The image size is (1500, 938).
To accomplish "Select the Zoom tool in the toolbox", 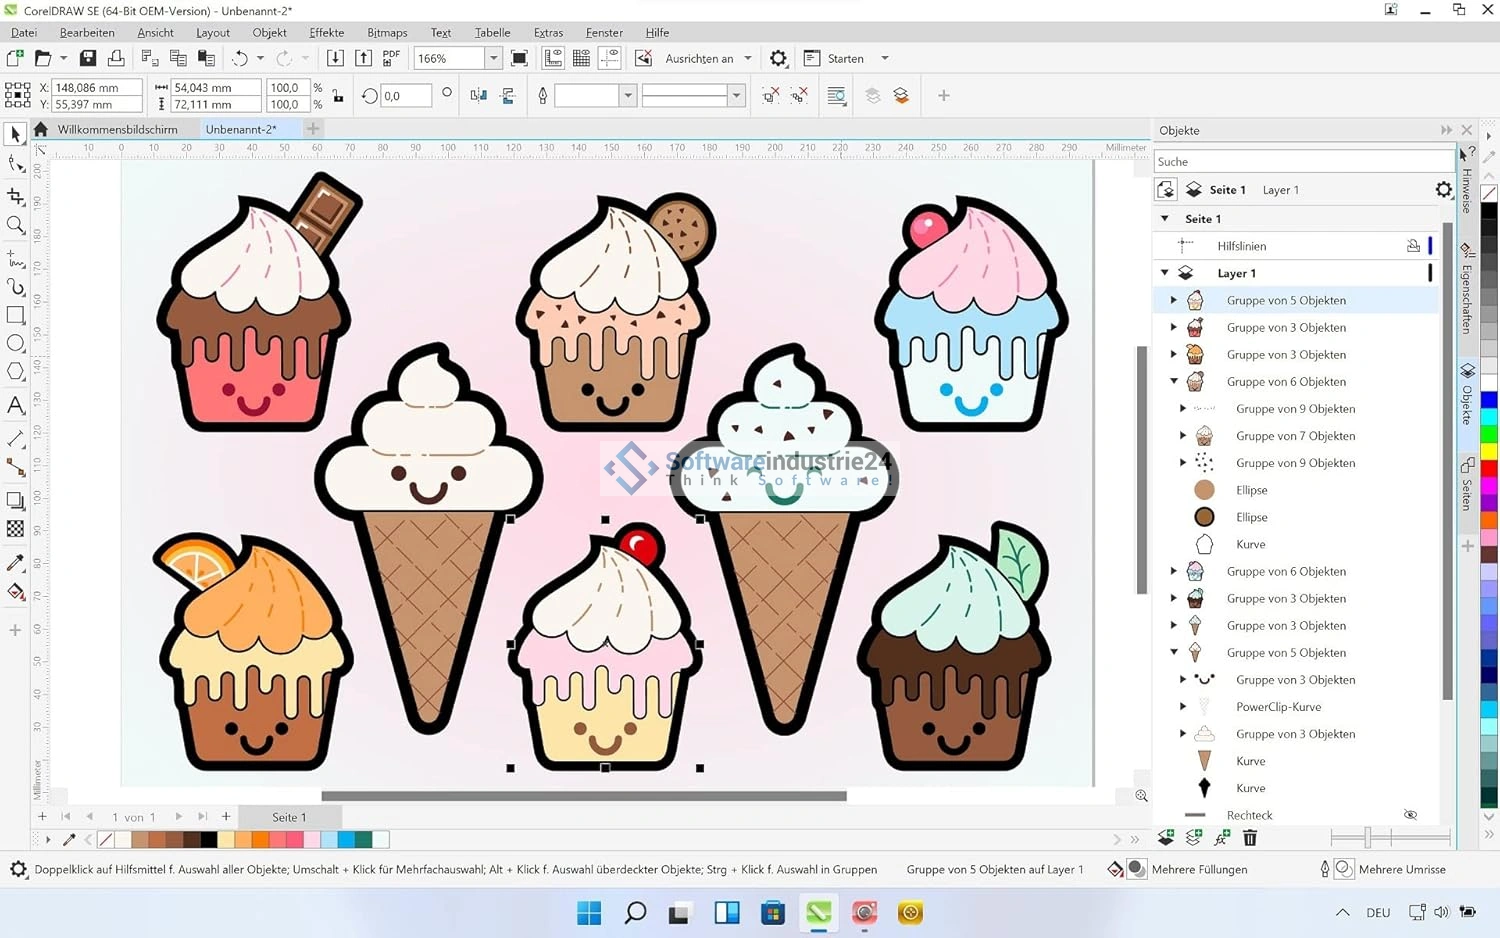I will pos(15,225).
